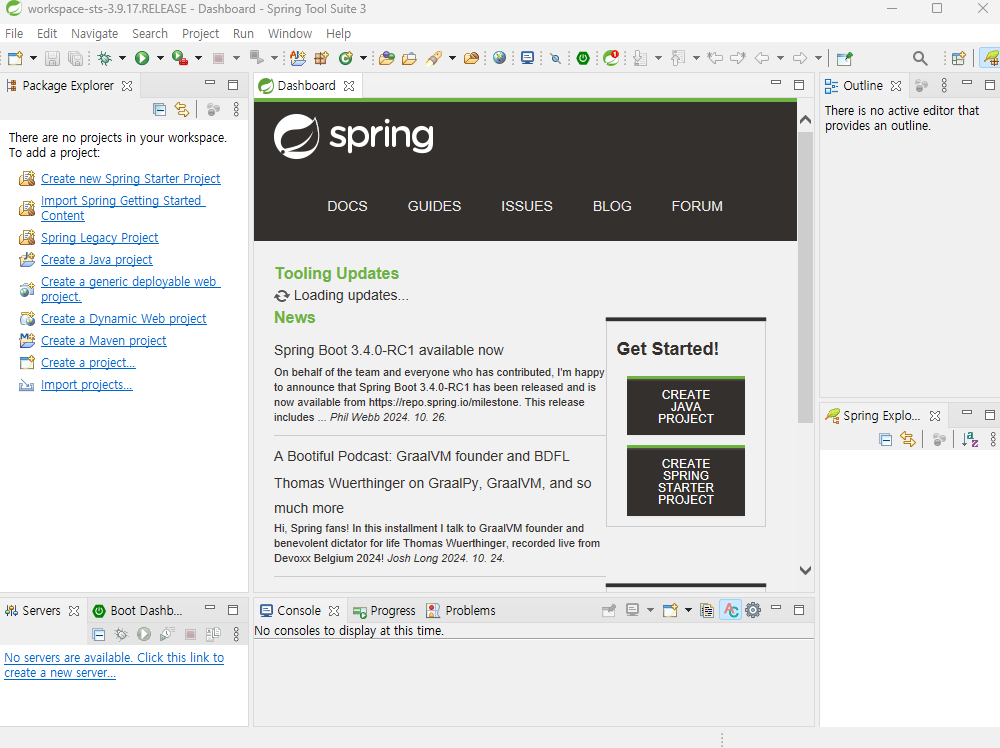Click the Save disk icon in toolbar

click(52, 58)
